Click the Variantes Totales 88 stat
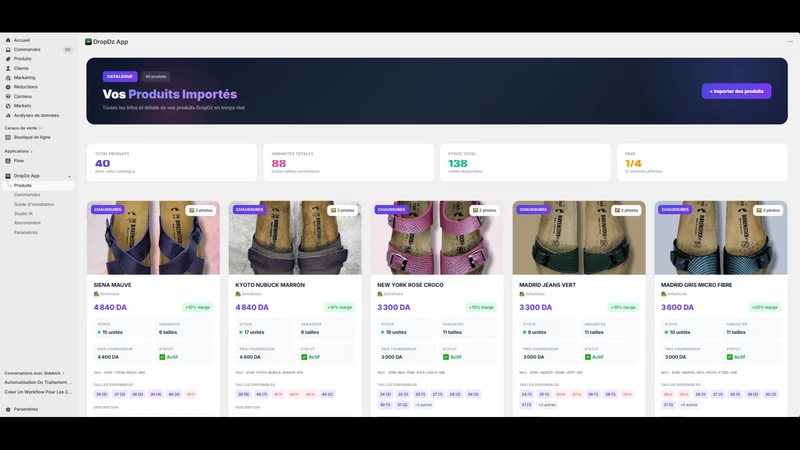The width and height of the screenshot is (800, 450). pyautogui.click(x=348, y=163)
